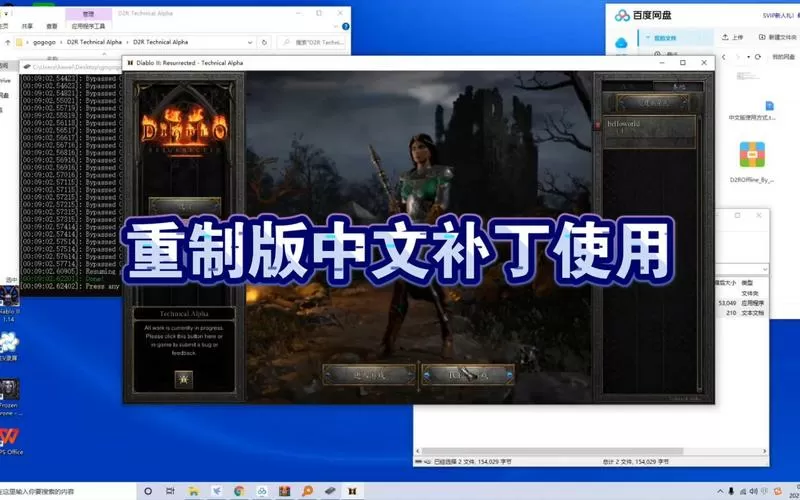Collapse the 我的文件 tree item in Baidu Netdisk
This screenshot has height=500, width=800.
tap(647, 38)
